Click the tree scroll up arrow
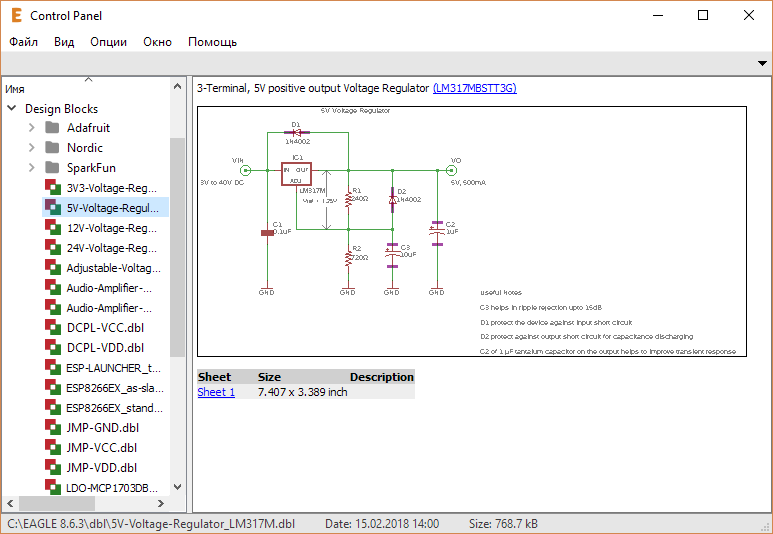773x534 pixels. click(177, 86)
